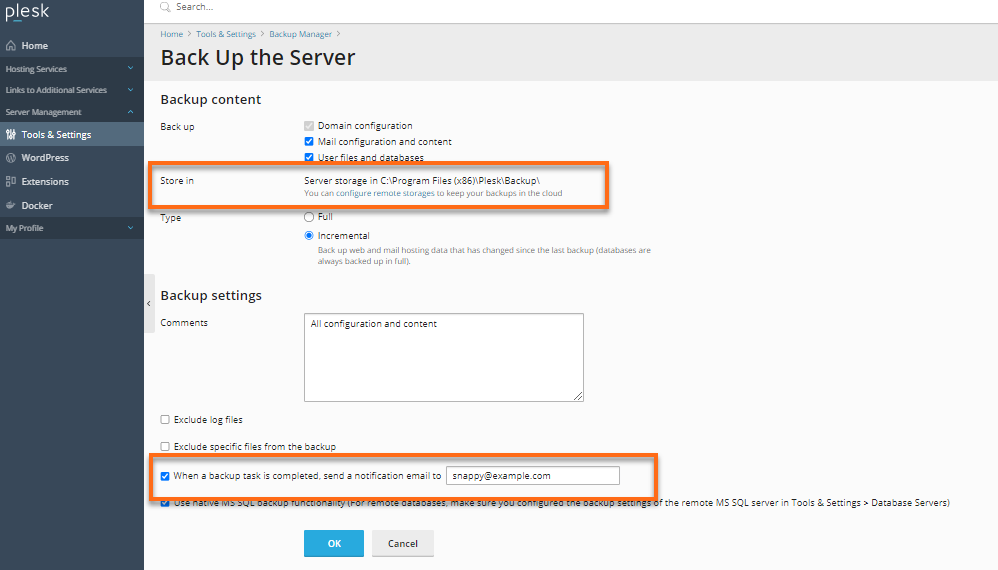
Task: Click the Tools & Settings sliders icon
Action: [11, 135]
